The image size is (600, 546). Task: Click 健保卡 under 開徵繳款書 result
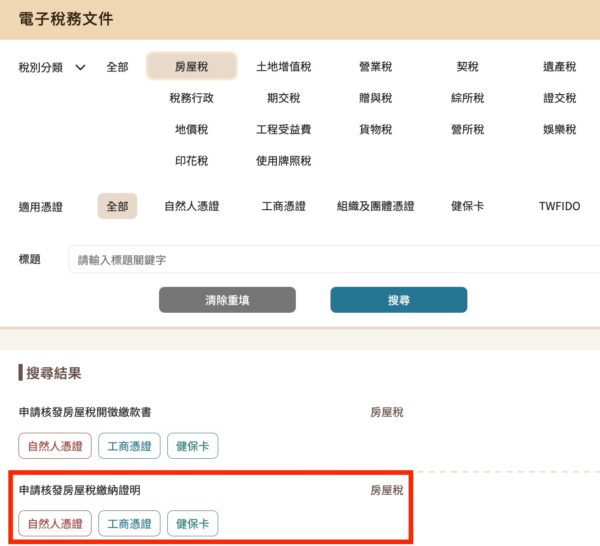point(192,446)
